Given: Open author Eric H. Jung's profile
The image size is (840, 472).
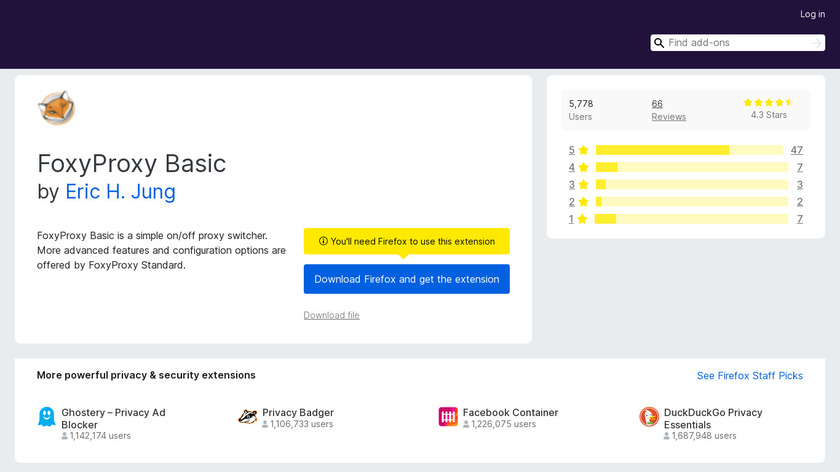Looking at the screenshot, I should pyautogui.click(x=120, y=191).
